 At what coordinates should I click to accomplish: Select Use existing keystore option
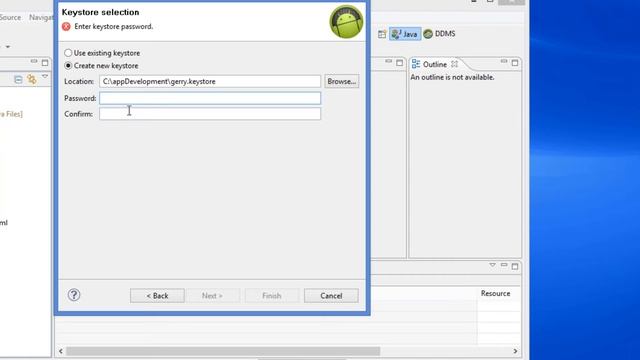[x=102, y=53]
